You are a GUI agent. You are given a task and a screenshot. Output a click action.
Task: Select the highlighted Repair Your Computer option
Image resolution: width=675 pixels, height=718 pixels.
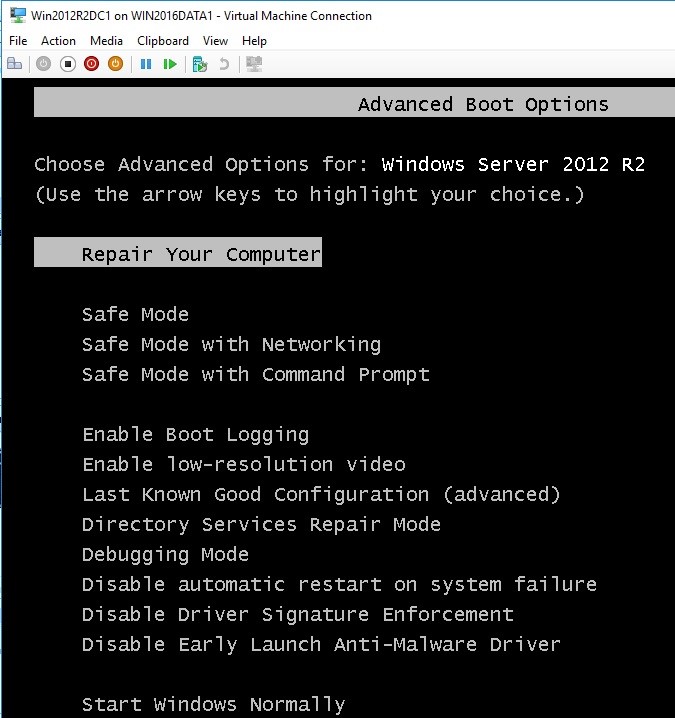178,252
